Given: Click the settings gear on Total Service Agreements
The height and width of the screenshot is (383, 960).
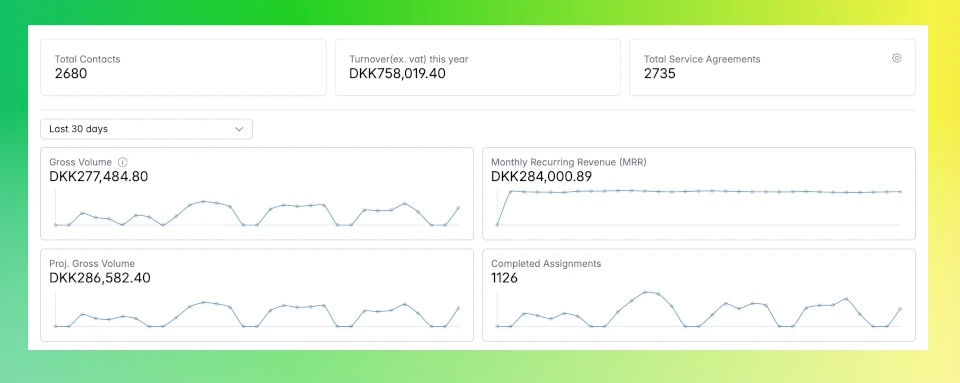Looking at the screenshot, I should 896,58.
